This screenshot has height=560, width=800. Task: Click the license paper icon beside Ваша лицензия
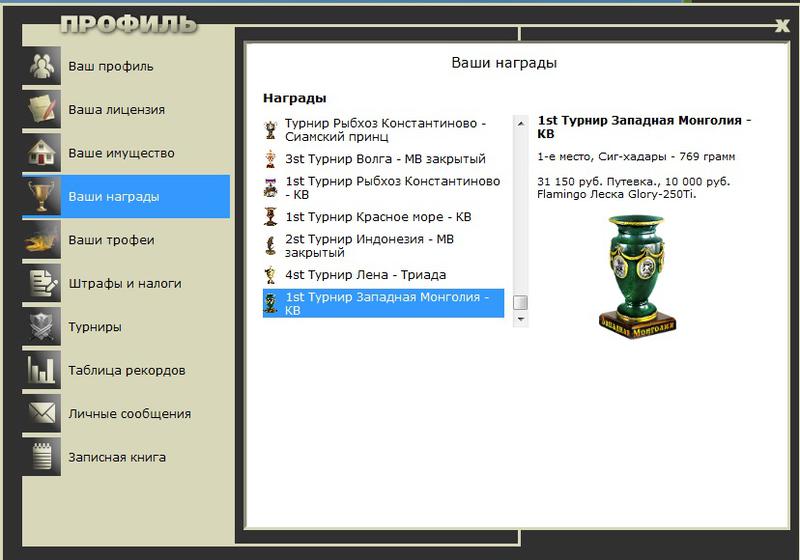coord(41,109)
